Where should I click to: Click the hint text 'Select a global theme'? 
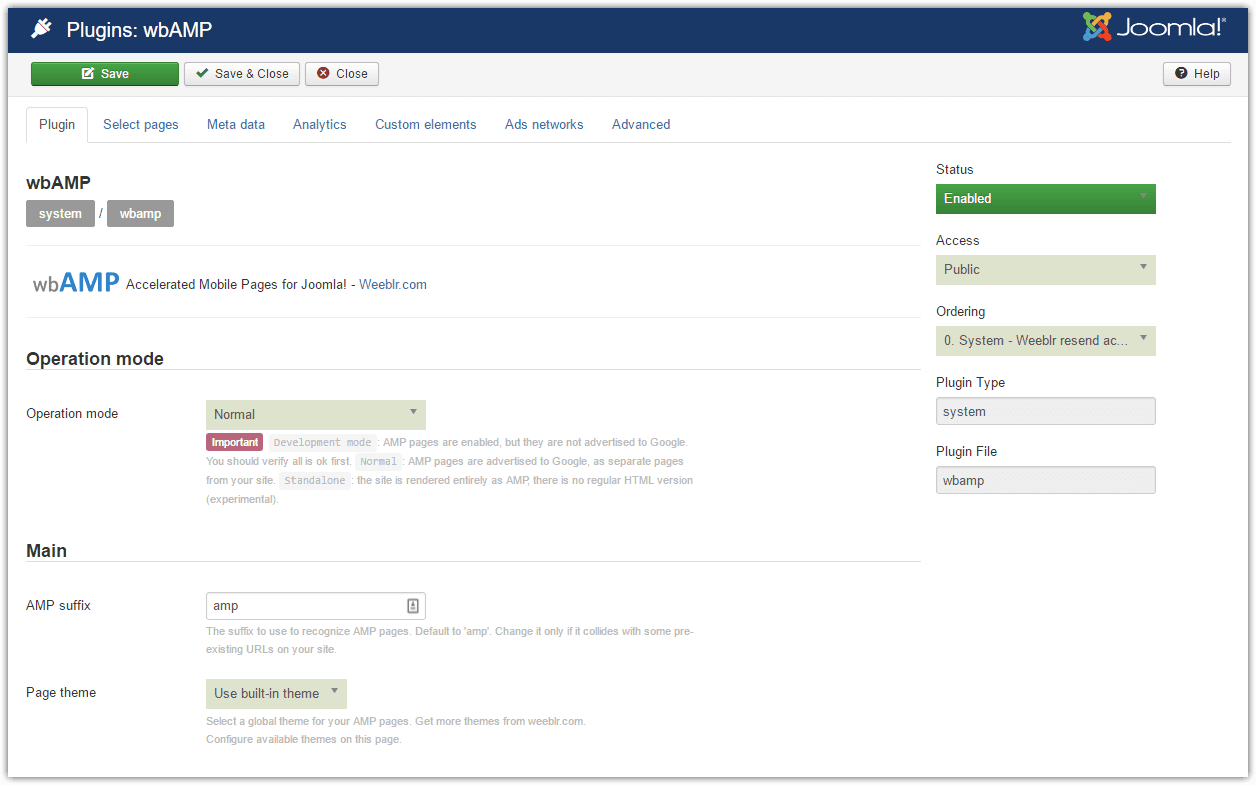tap(396, 730)
